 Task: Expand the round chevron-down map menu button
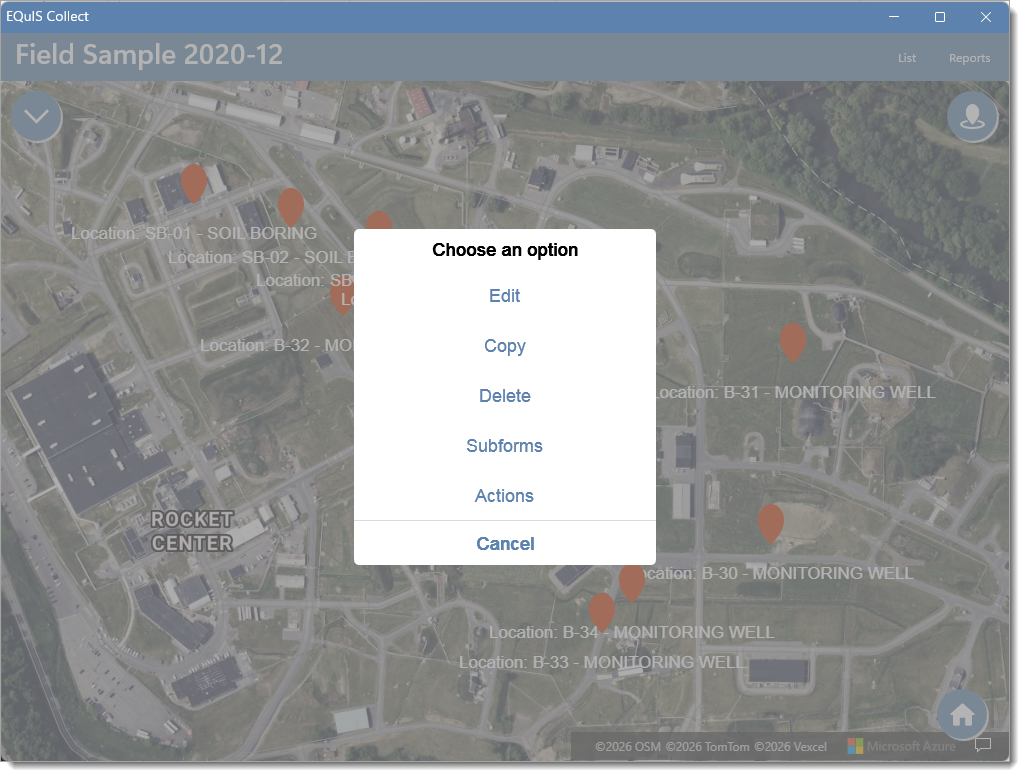pyautogui.click(x=37, y=118)
